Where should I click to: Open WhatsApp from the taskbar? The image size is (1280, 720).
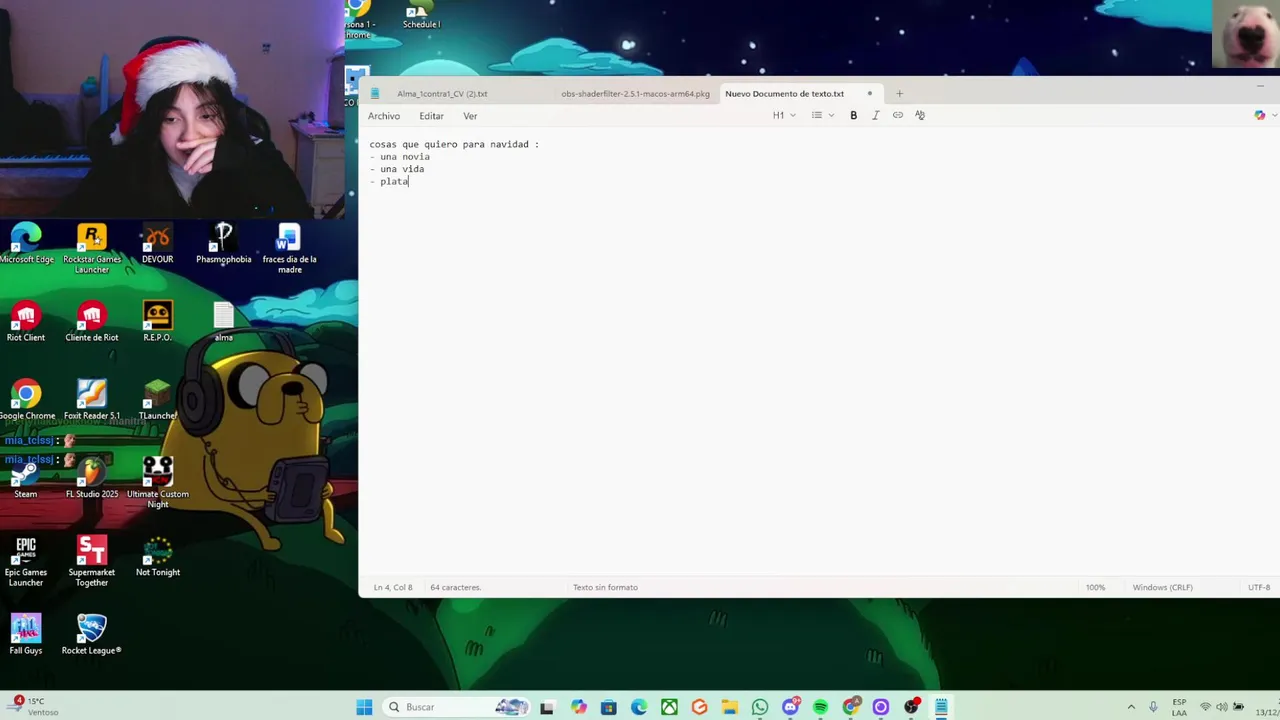coord(760,707)
